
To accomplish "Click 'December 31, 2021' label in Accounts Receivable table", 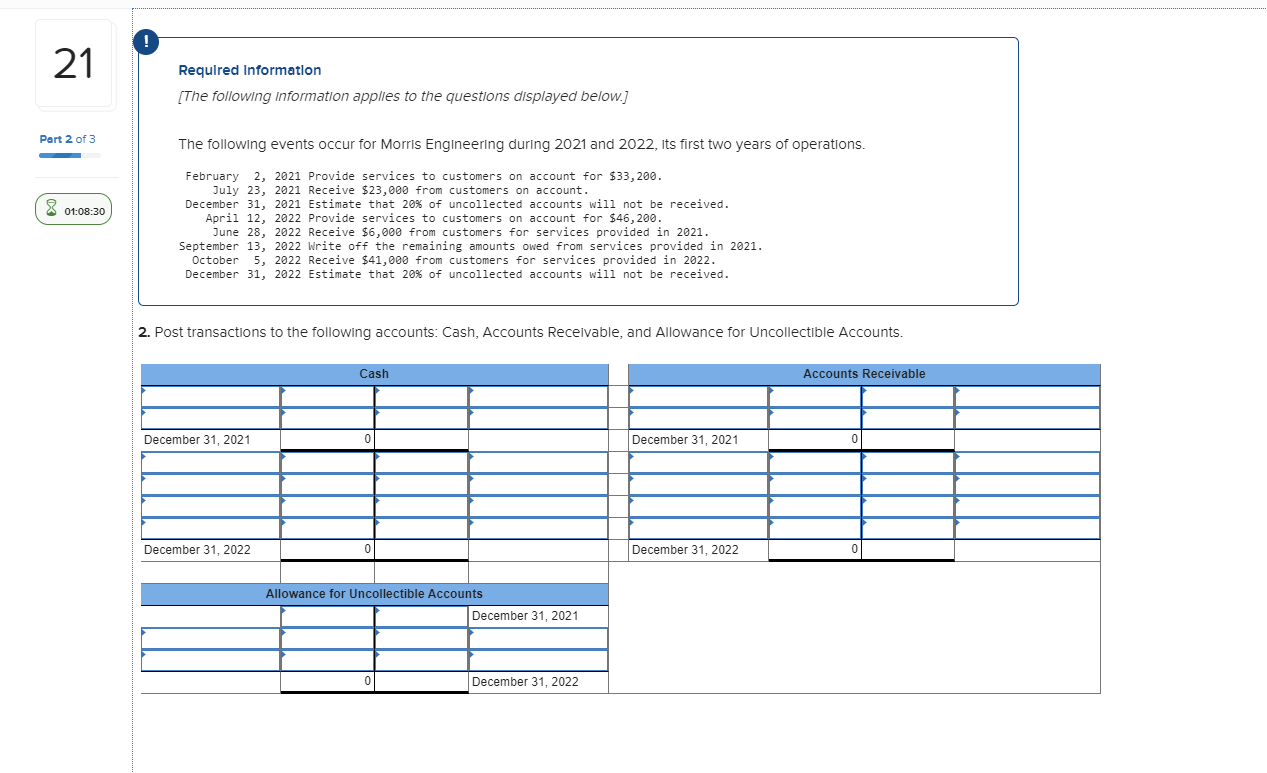I will pyautogui.click(x=685, y=440).
